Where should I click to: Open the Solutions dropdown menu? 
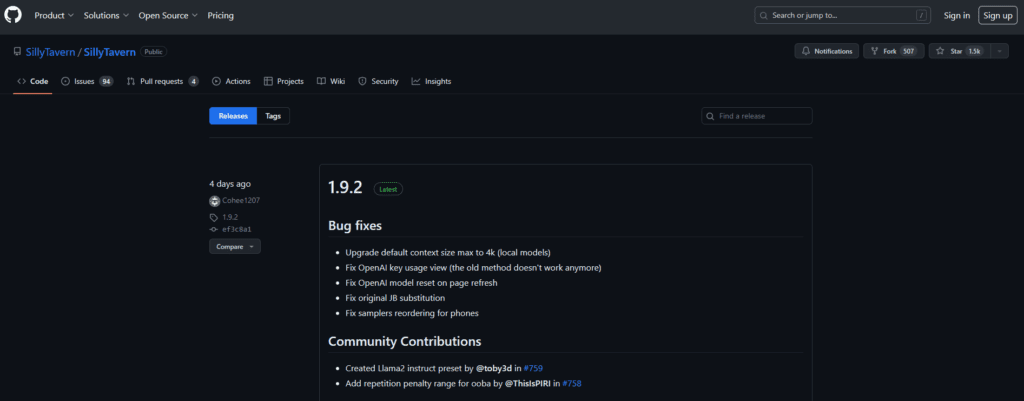click(x=106, y=15)
